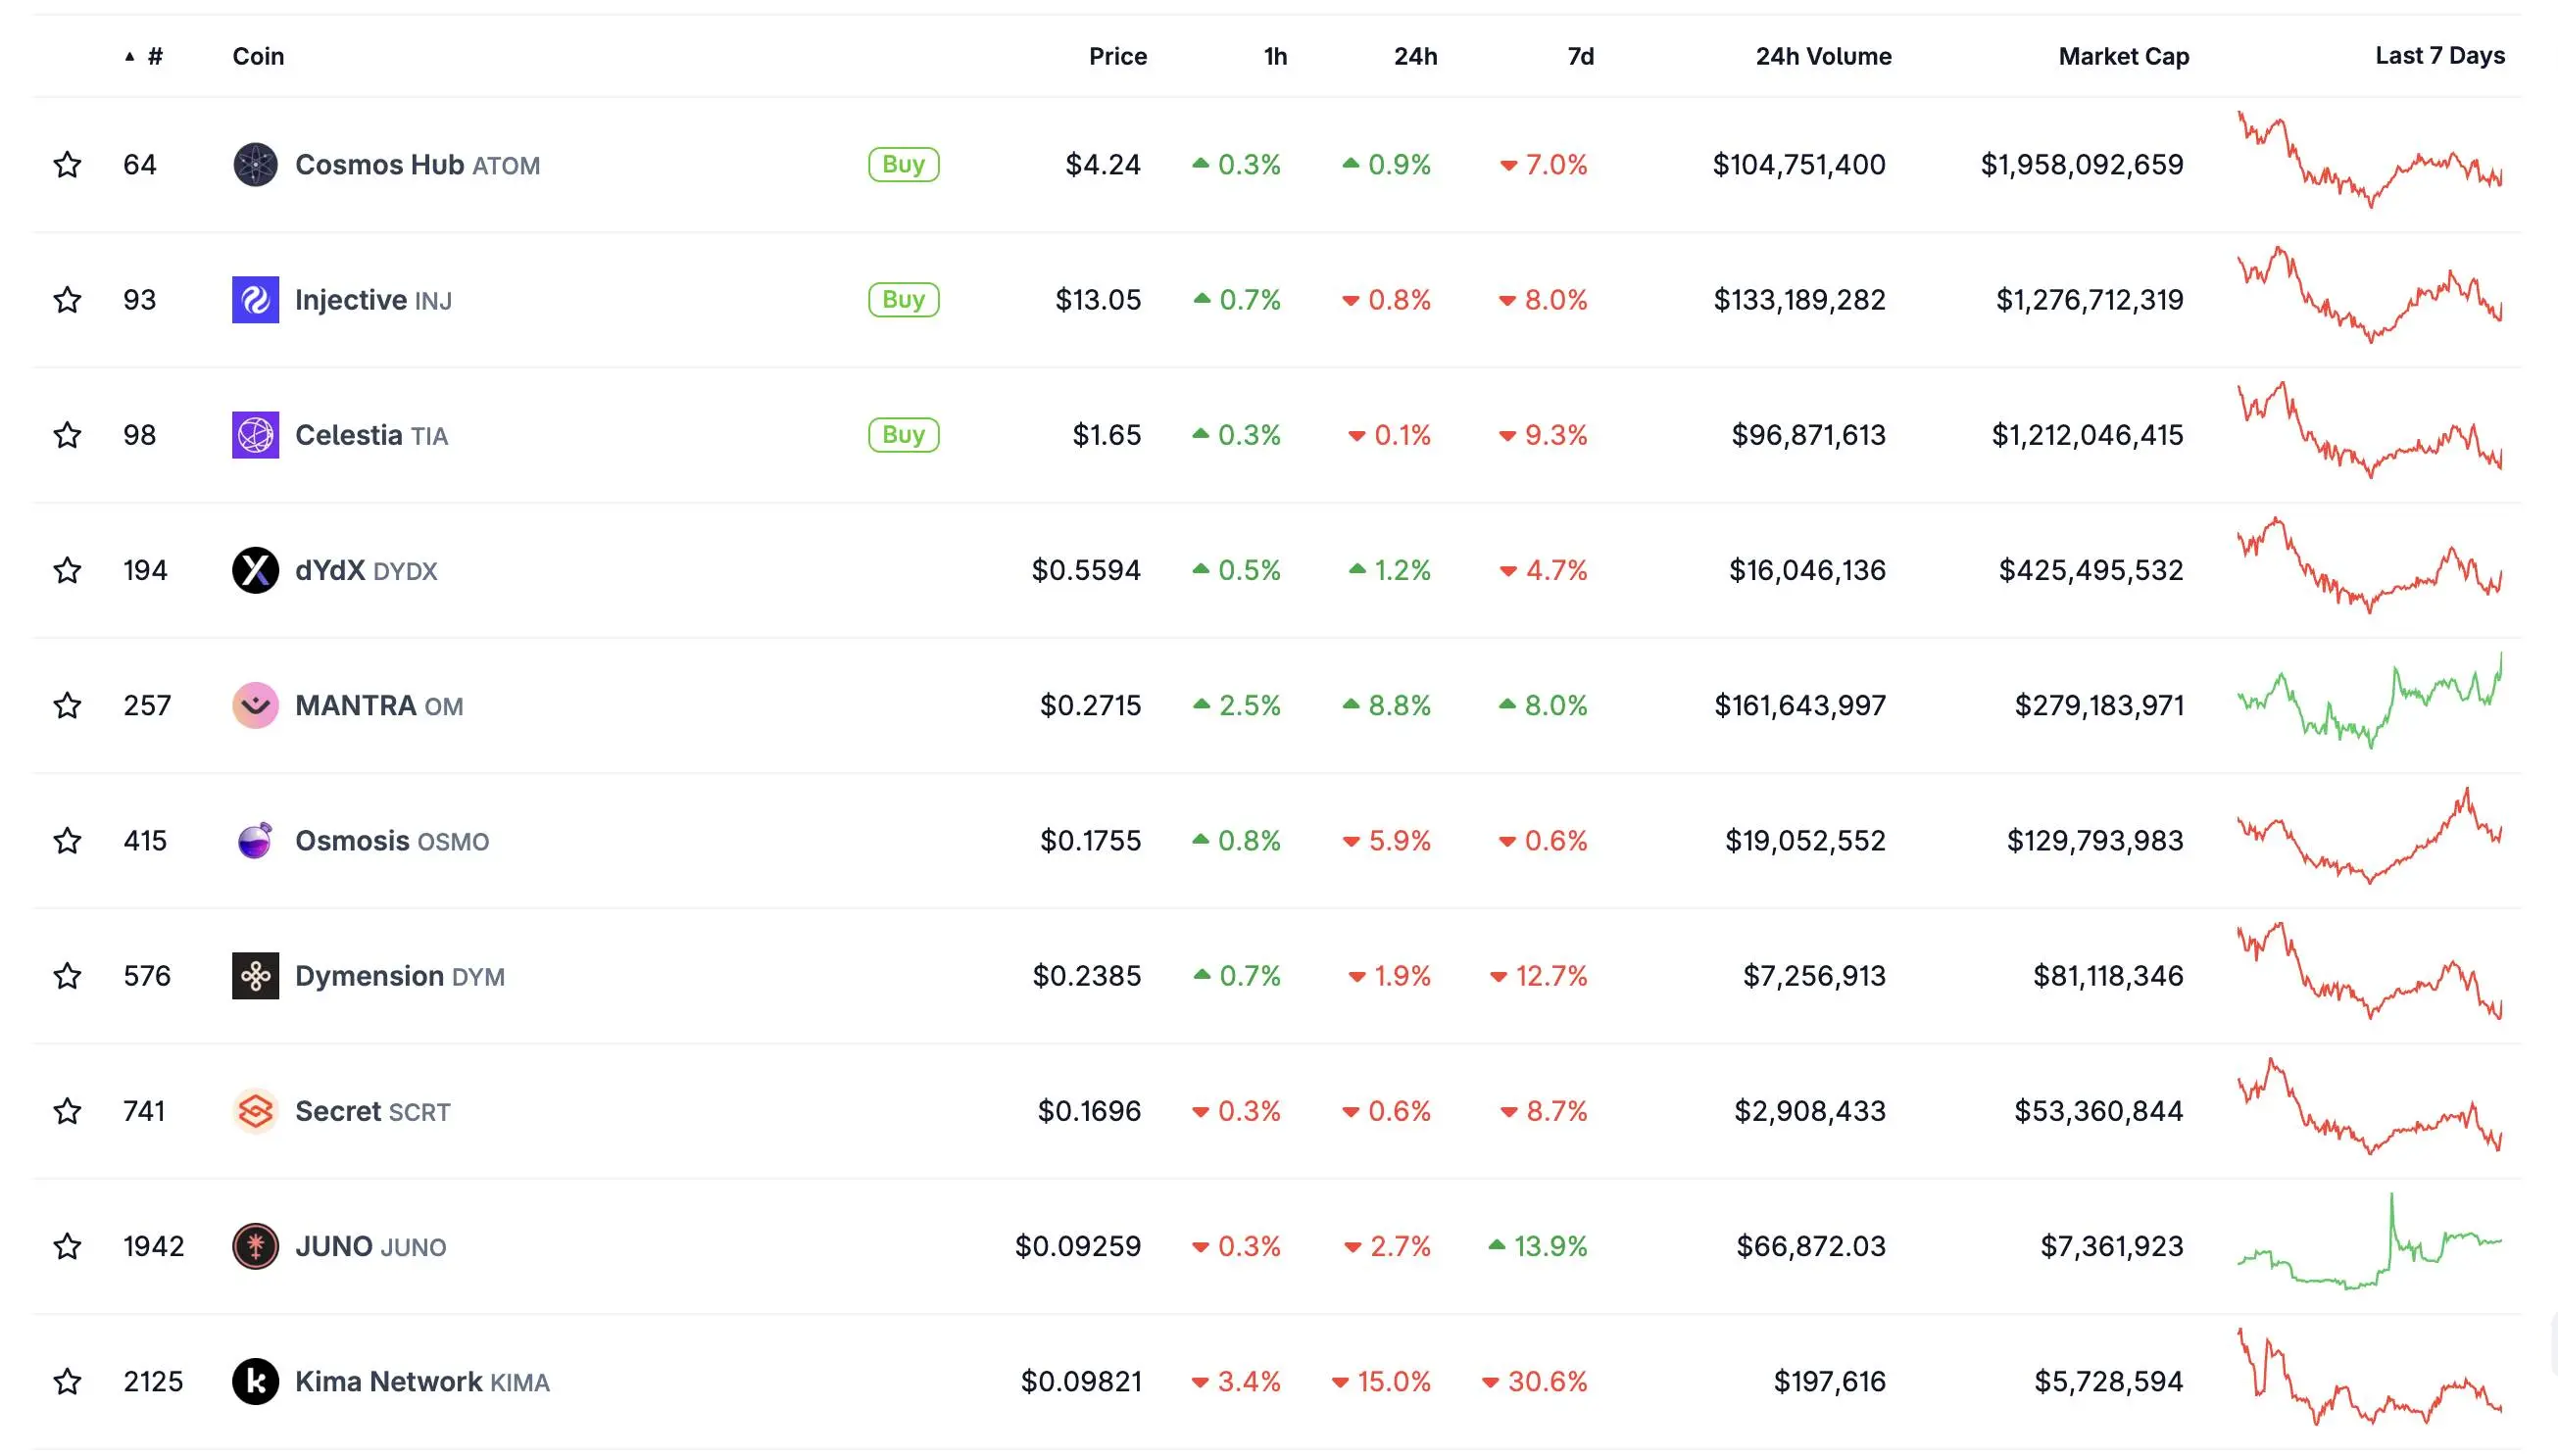Sort by rank number column header
This screenshot has height=1456, width=2558.
[x=154, y=56]
